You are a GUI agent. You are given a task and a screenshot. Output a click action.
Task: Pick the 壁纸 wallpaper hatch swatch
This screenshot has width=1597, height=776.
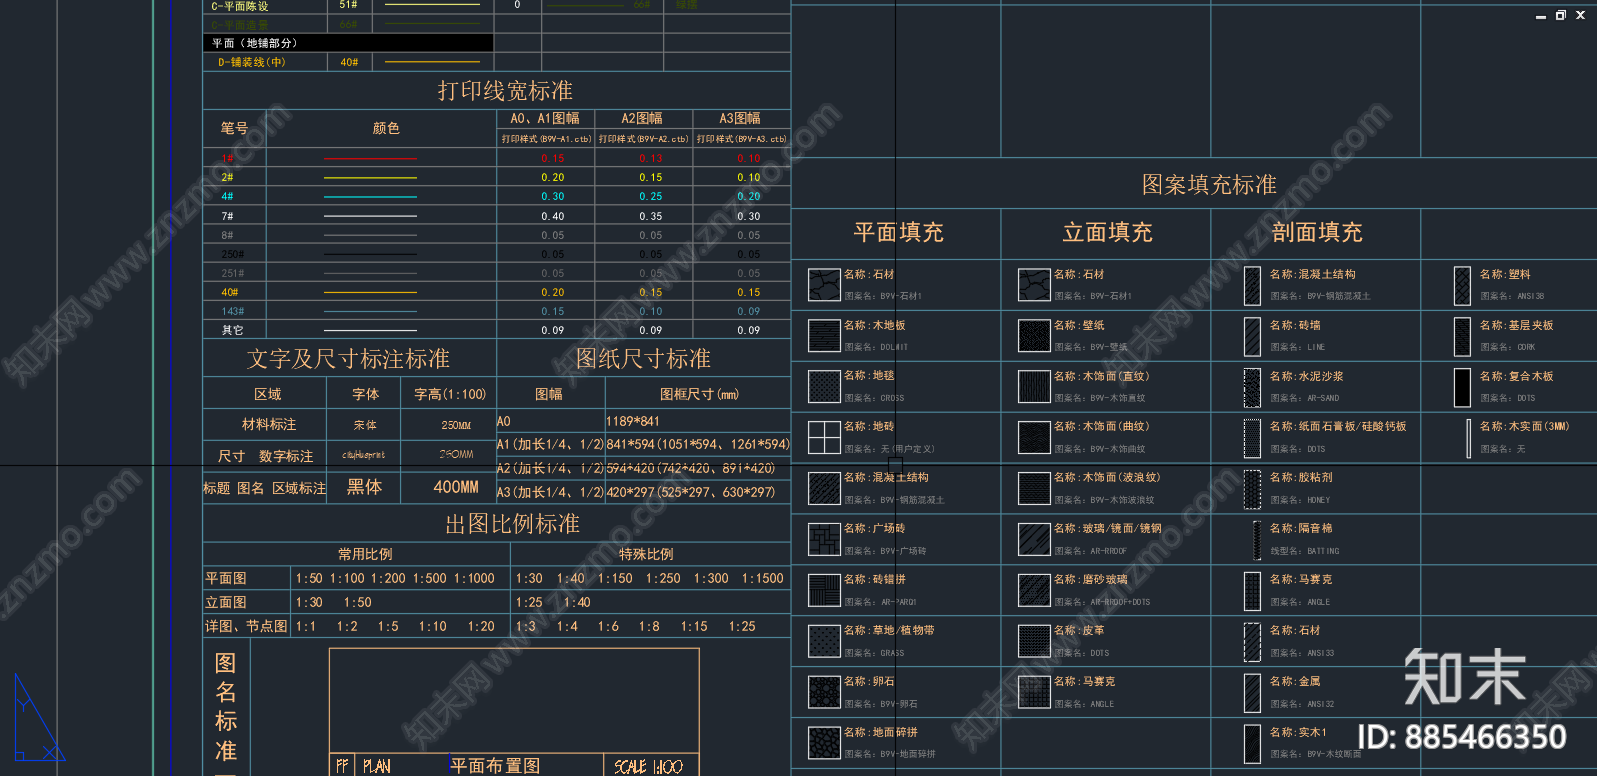click(x=1034, y=336)
